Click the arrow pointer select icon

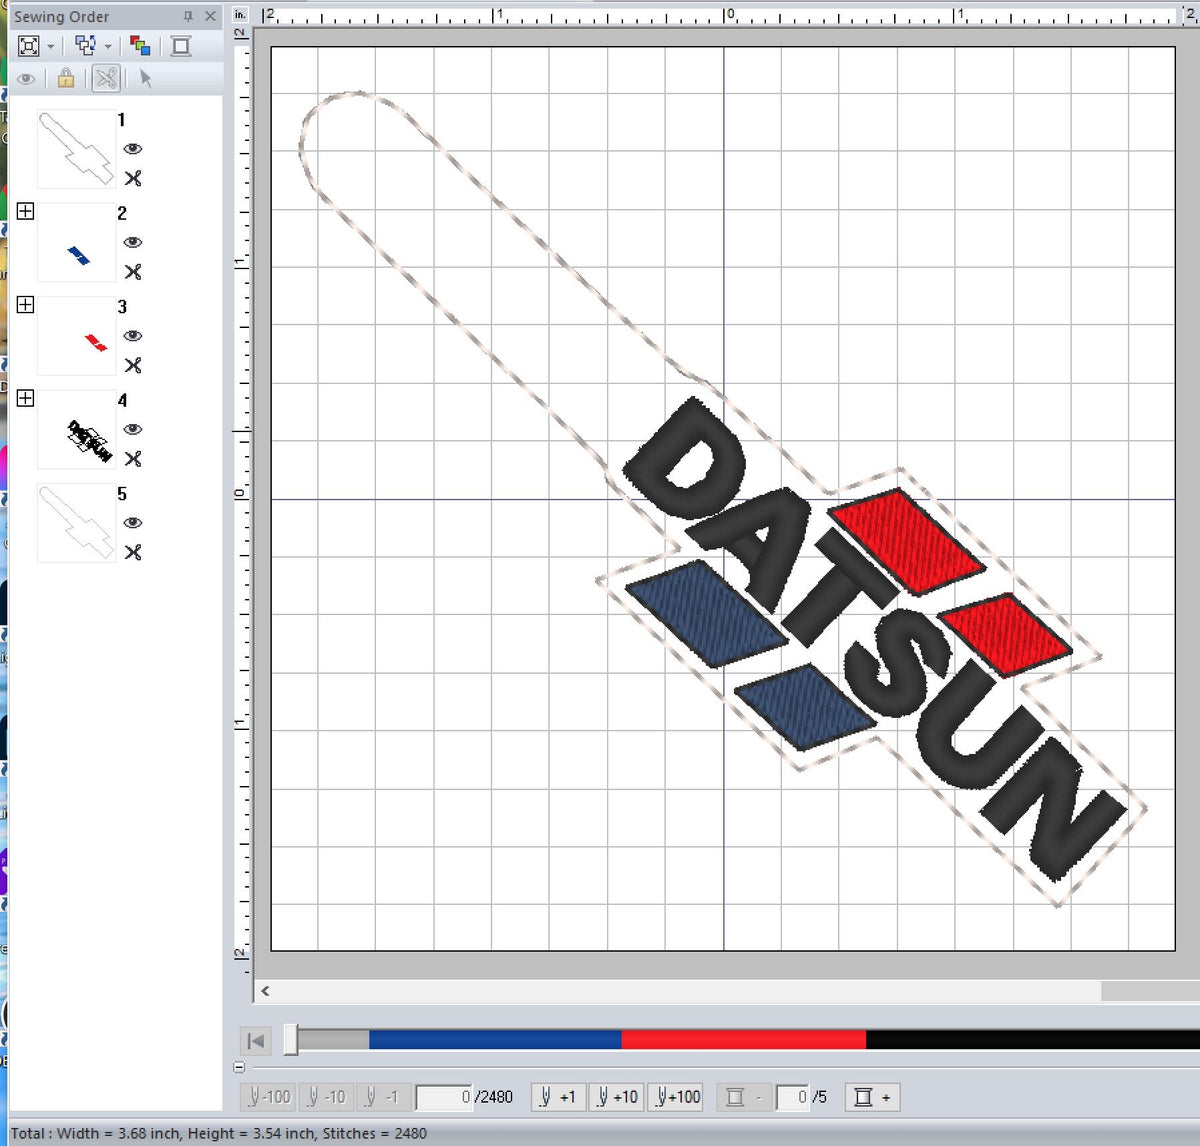tap(146, 78)
